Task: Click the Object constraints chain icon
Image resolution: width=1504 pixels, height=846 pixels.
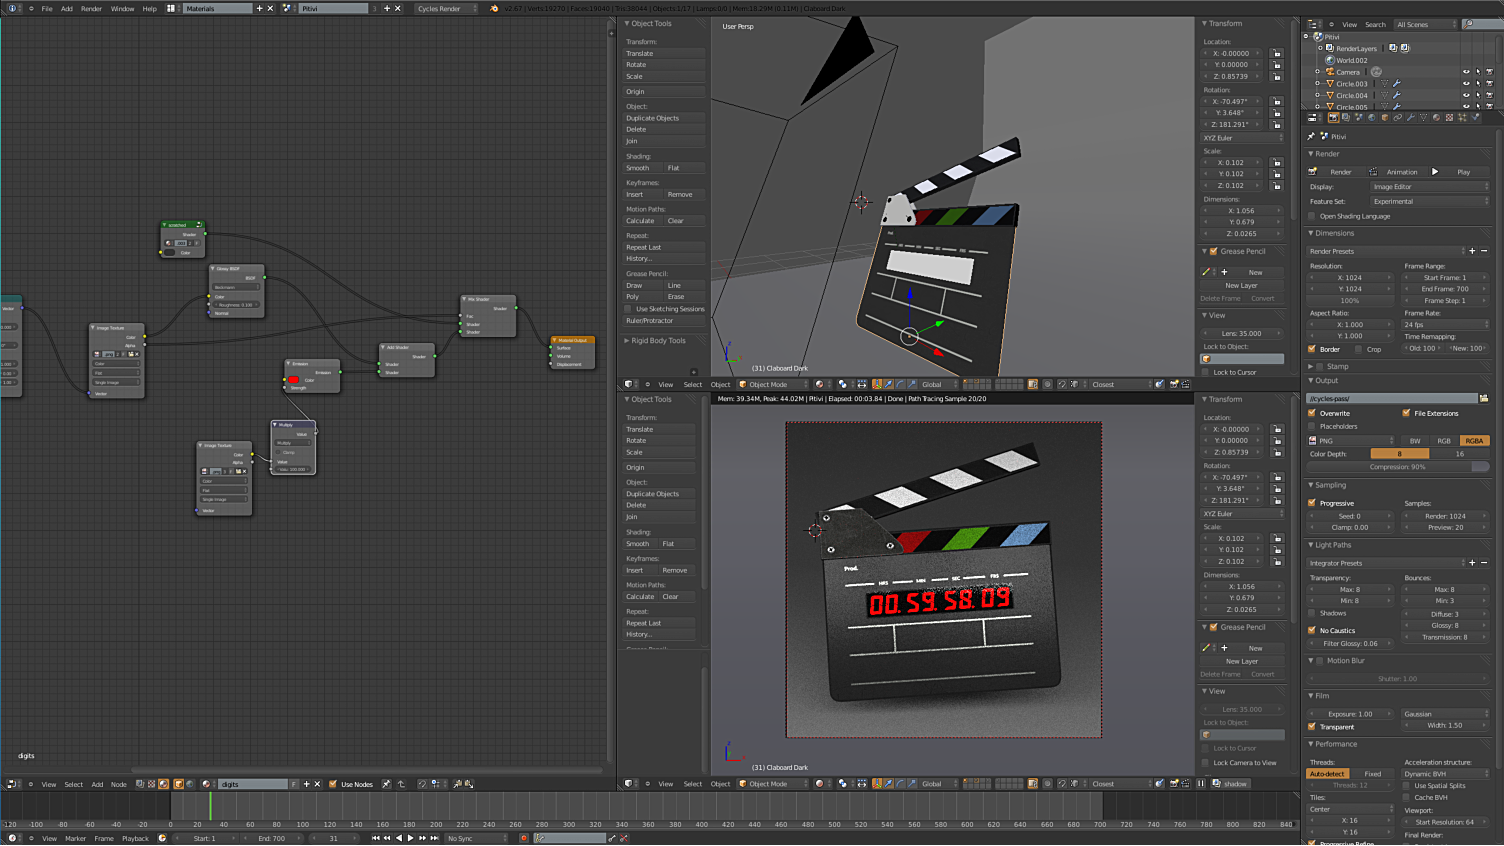Action: (1397, 118)
